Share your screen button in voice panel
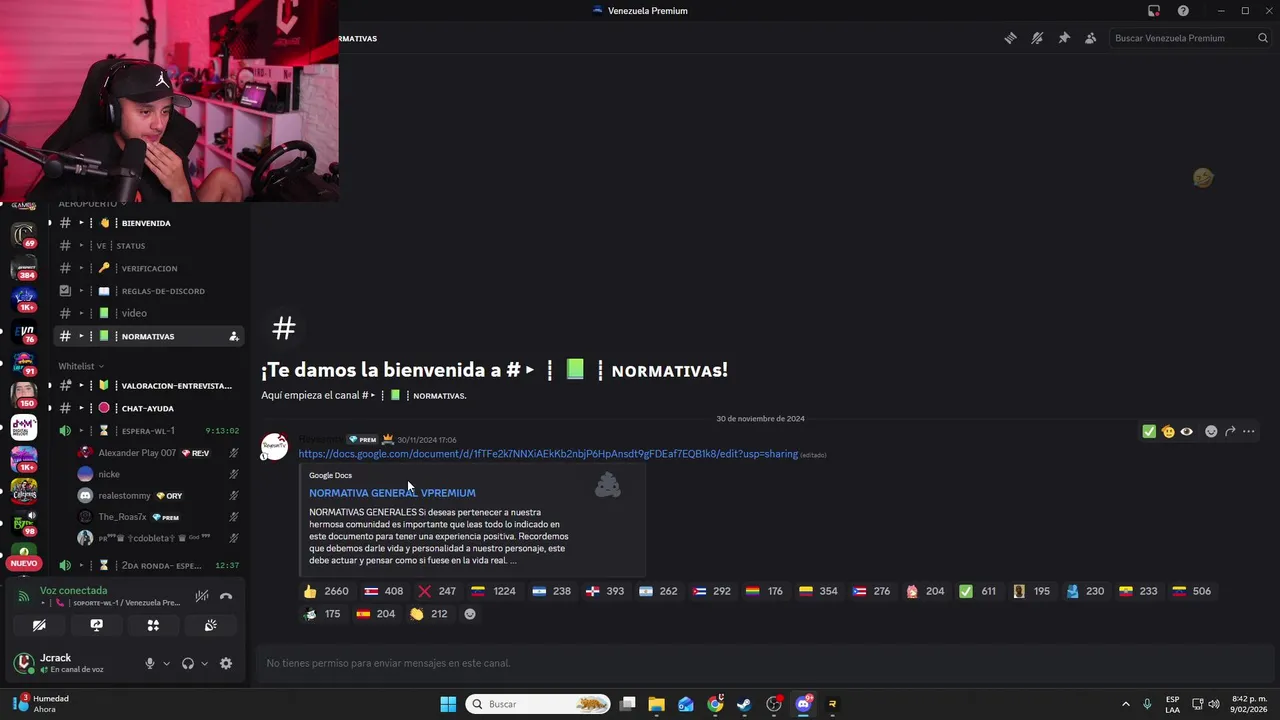This screenshot has width=1280, height=720. coord(96,625)
